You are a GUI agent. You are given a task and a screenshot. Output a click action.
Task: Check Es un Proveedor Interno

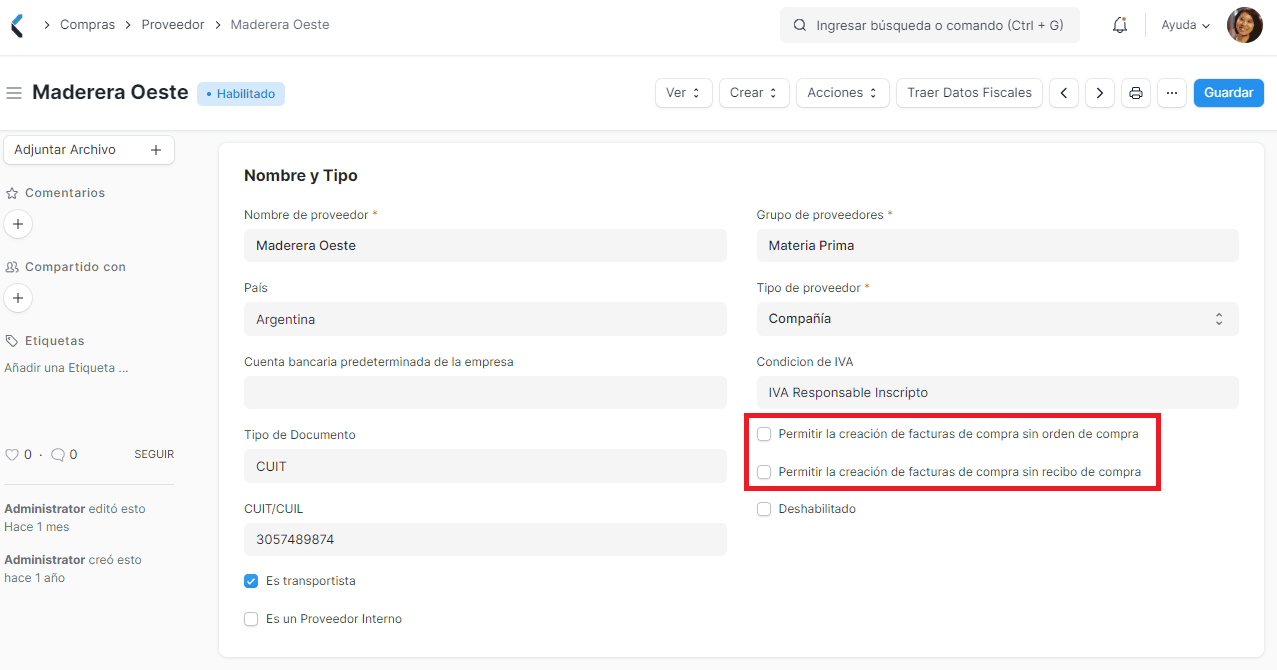click(251, 619)
